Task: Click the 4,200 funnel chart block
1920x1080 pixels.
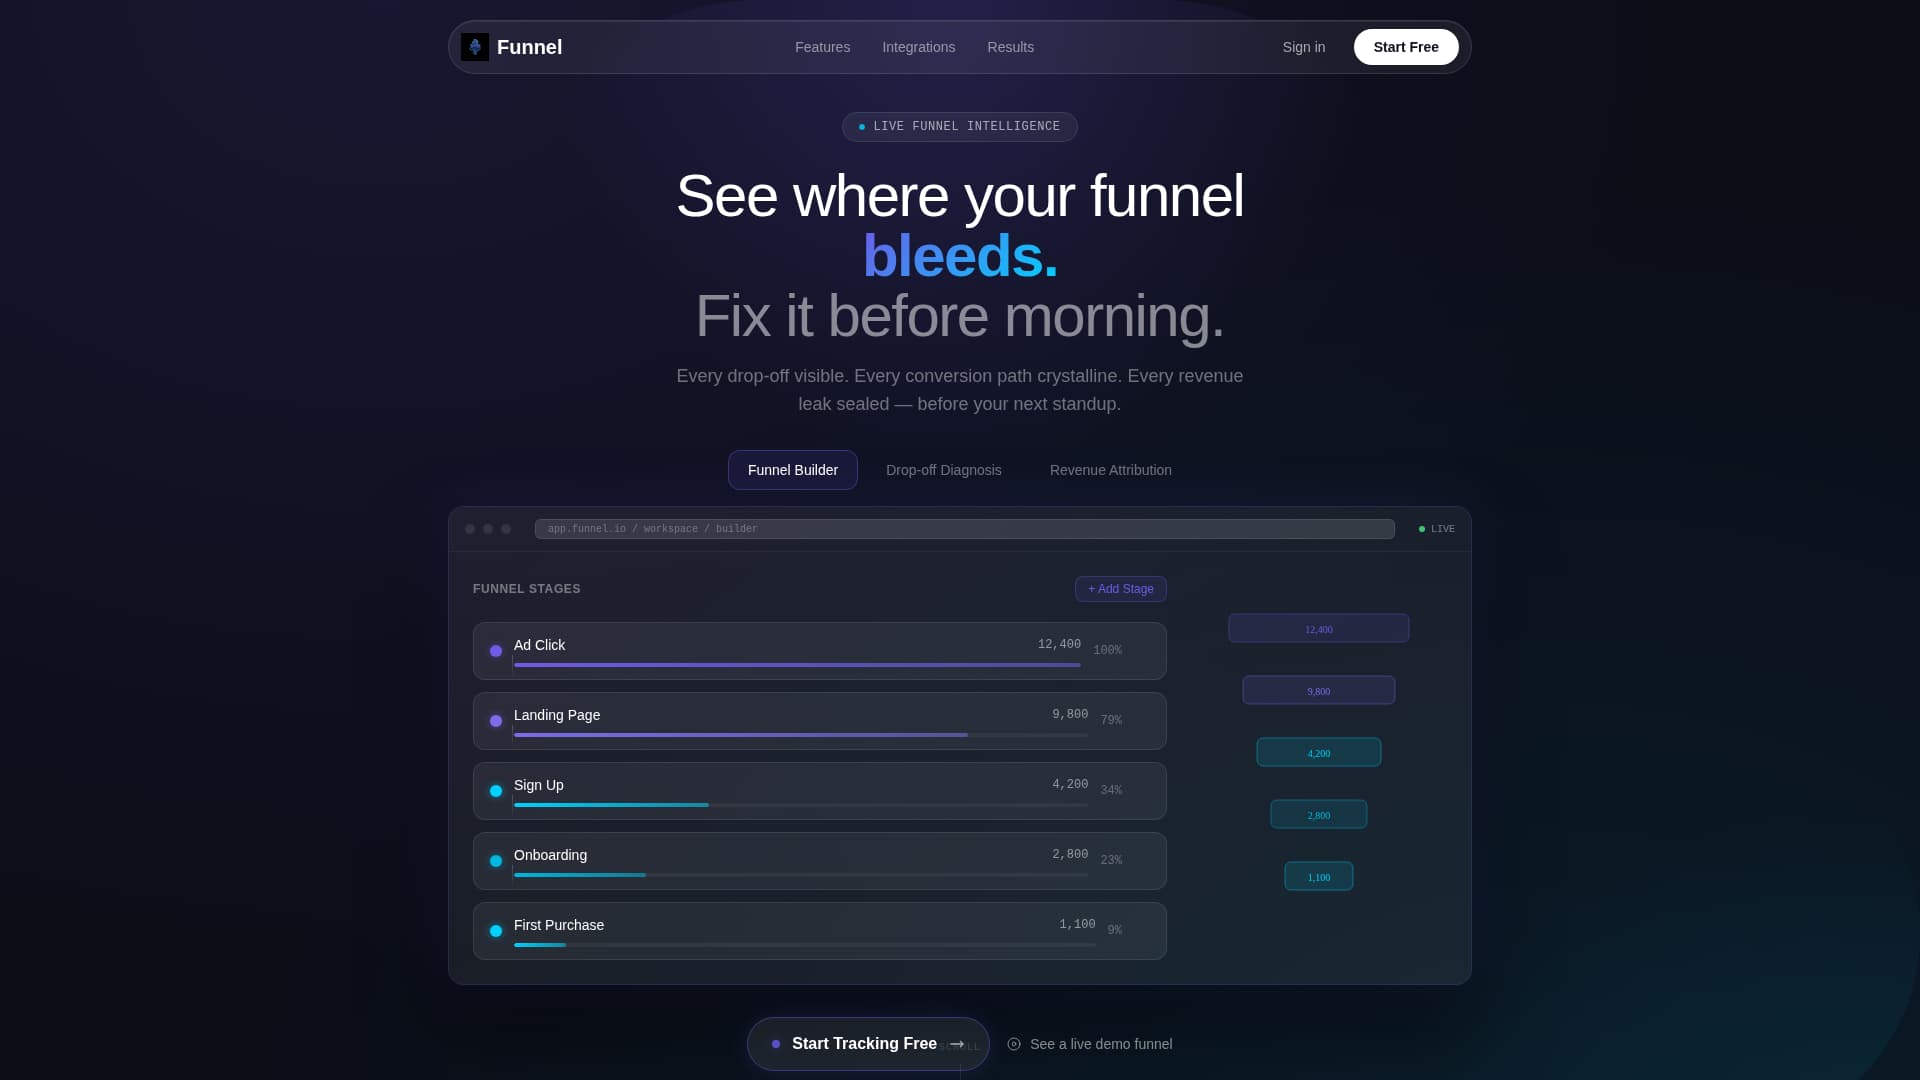Action: (x=1318, y=752)
